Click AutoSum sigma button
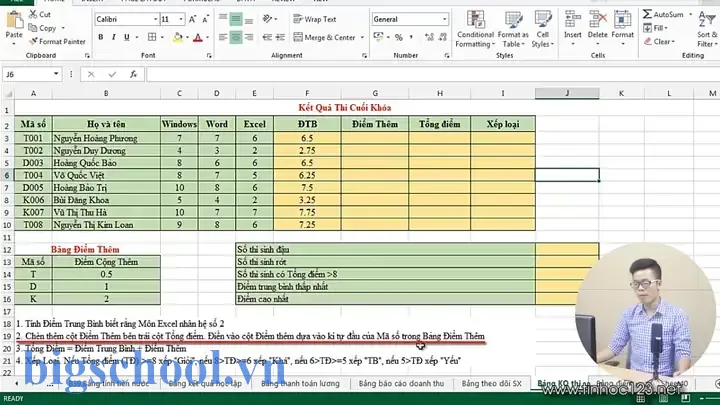The width and height of the screenshot is (720, 405). click(x=663, y=14)
